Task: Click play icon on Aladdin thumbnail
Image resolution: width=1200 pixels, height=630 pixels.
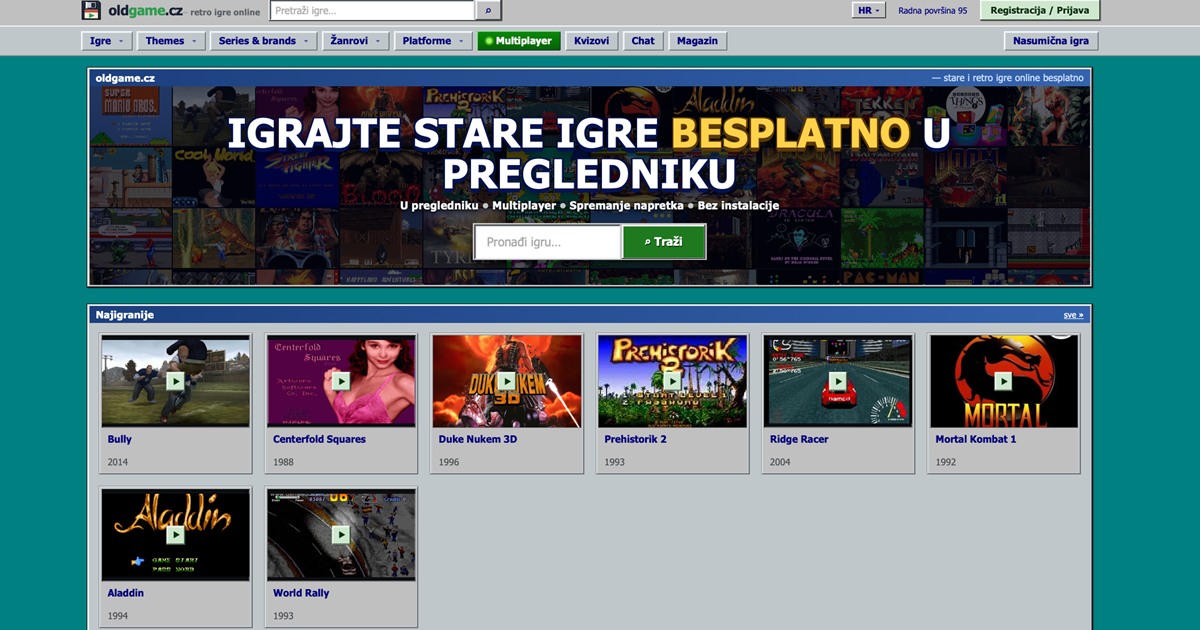Action: [x=175, y=535]
